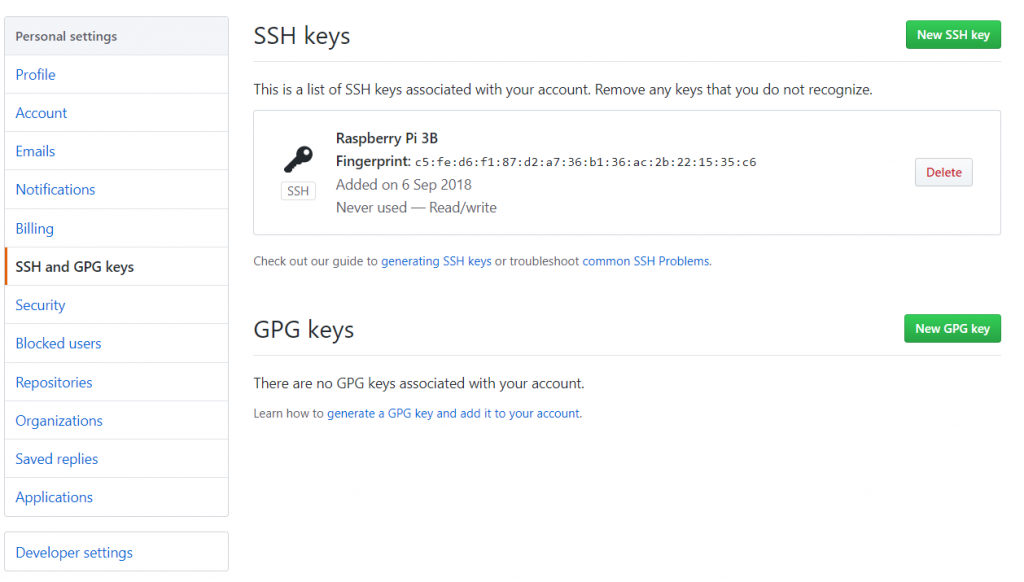Open the Profile settings page
1024x582 pixels.
tap(36, 75)
